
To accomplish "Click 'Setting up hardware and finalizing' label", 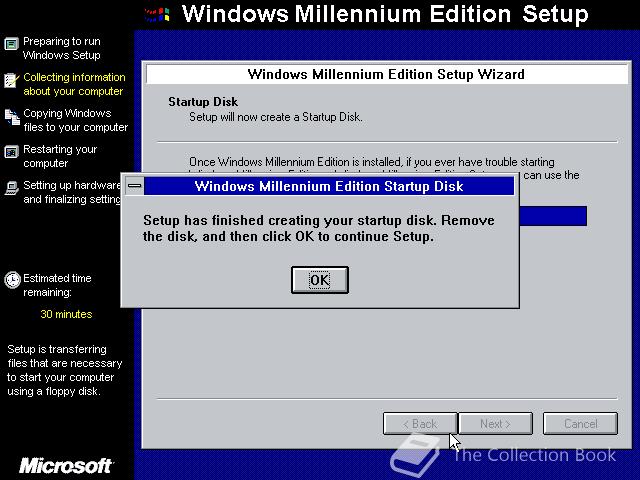I will (x=72, y=192).
